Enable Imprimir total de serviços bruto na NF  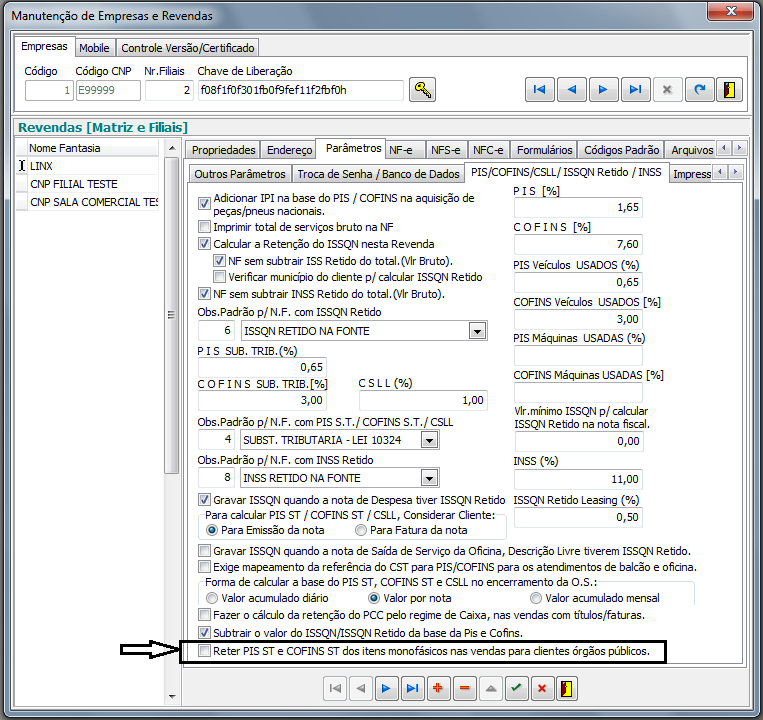coord(204,226)
